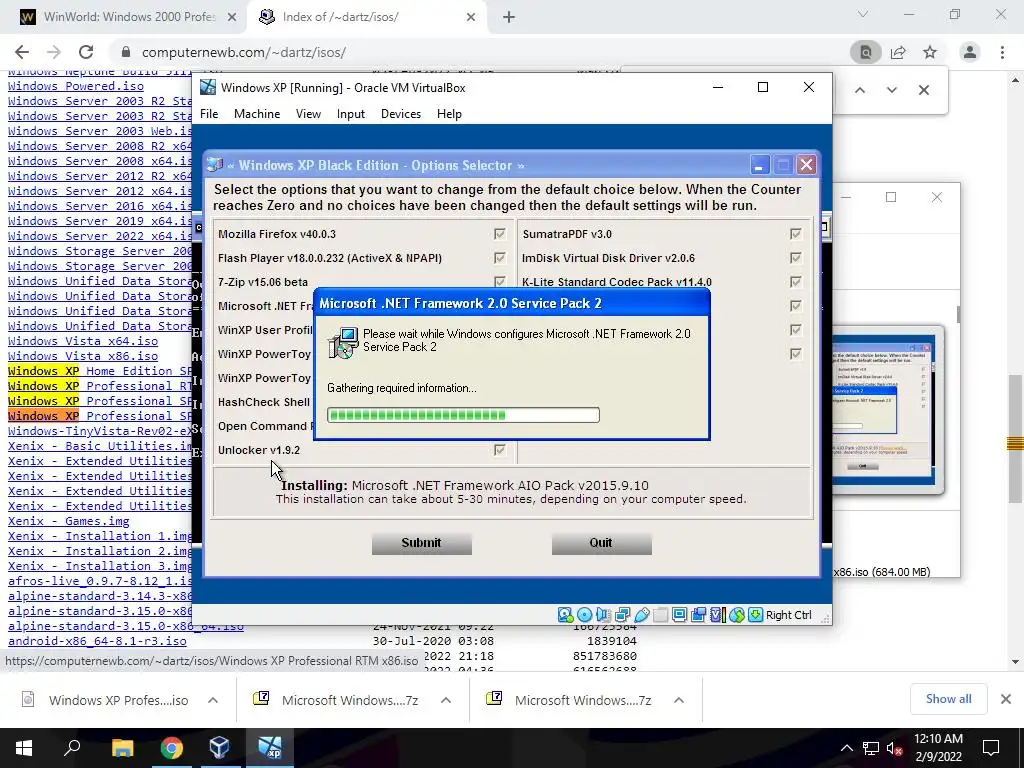The image size is (1024, 768).
Task: Click the VirtualBox Manager cube taskbar icon
Action: coord(219,748)
